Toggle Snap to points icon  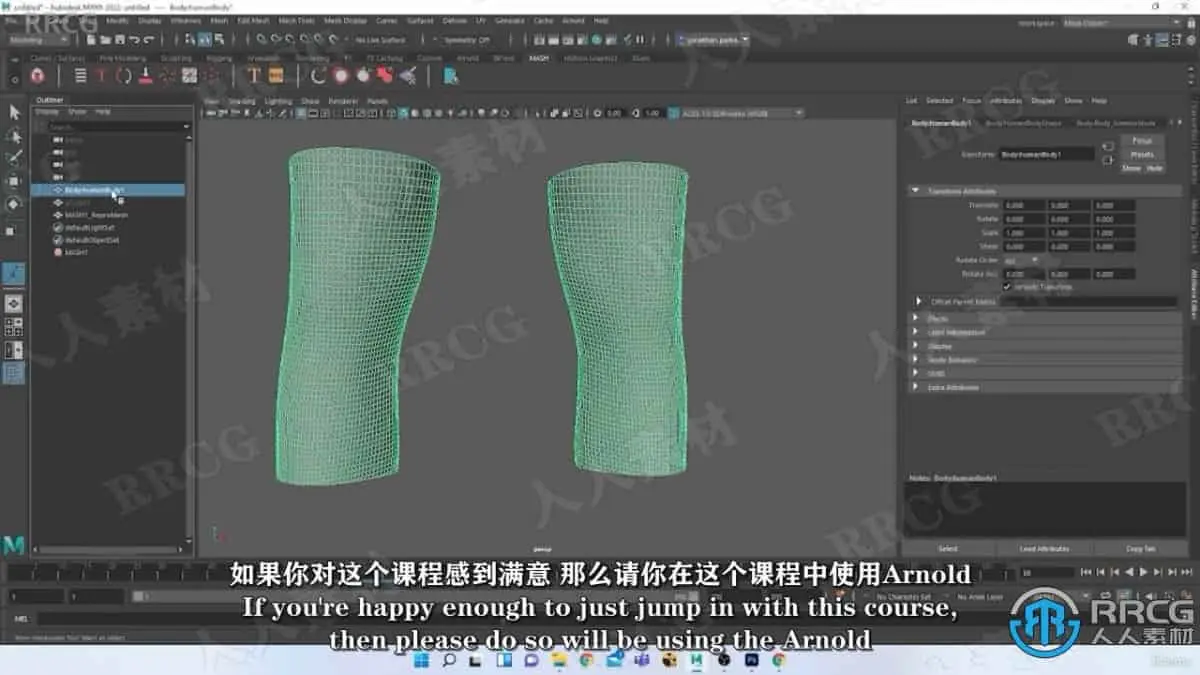pyautogui.click(x=290, y=39)
